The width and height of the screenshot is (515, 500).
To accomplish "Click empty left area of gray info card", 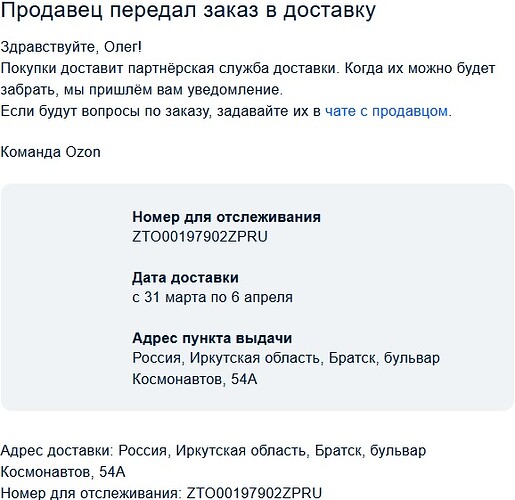I will pyautogui.click(x=67, y=297).
